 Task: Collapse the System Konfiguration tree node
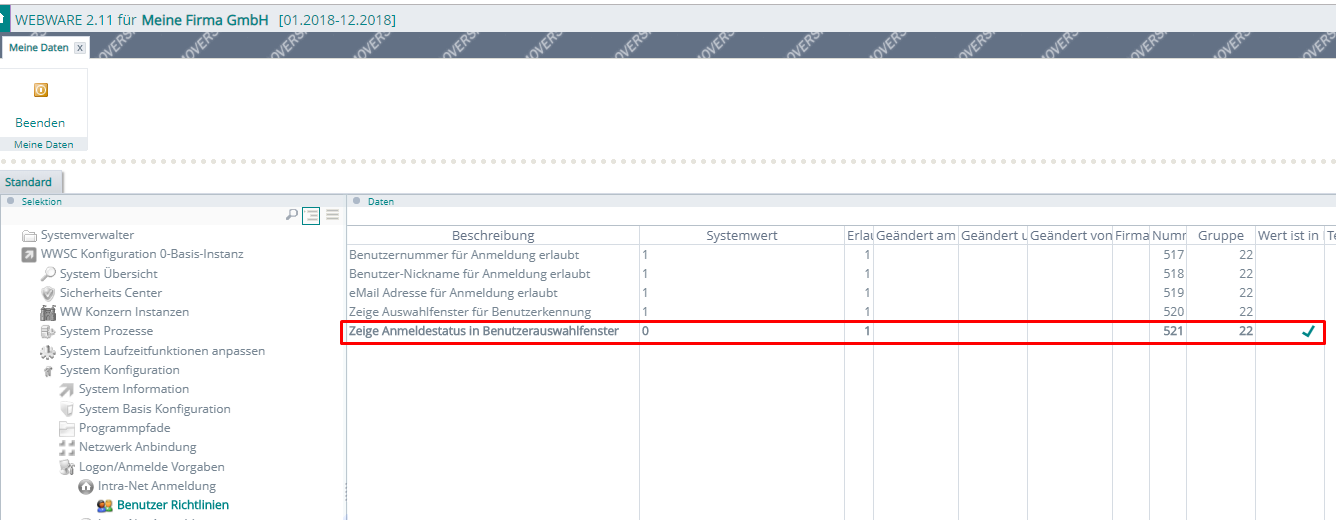pos(48,371)
